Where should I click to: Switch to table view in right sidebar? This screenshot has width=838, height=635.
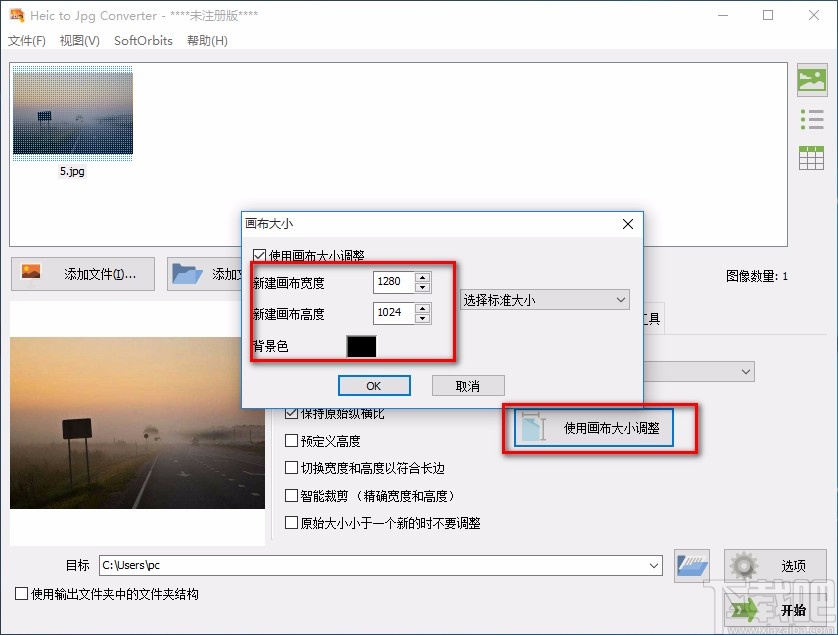811,158
